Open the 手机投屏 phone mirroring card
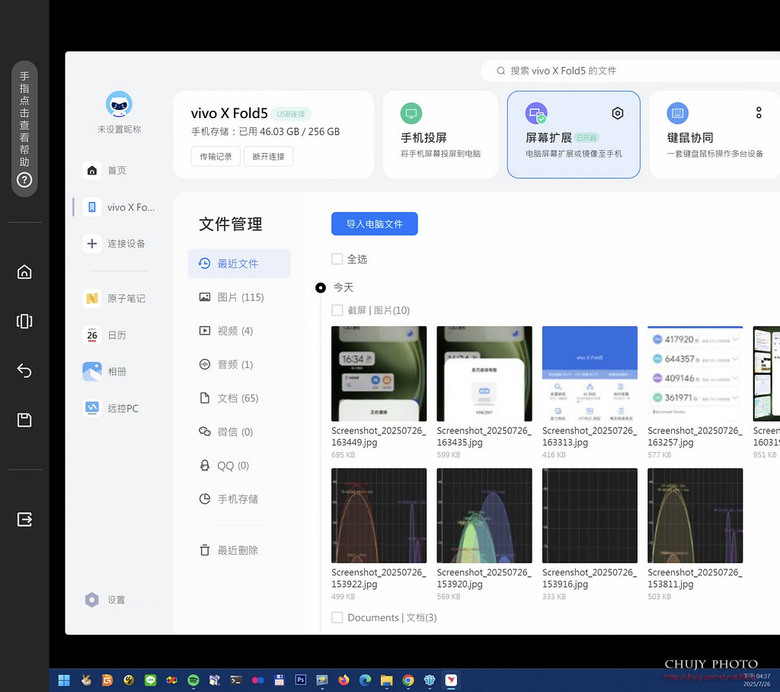The height and width of the screenshot is (692, 780). pos(440,134)
